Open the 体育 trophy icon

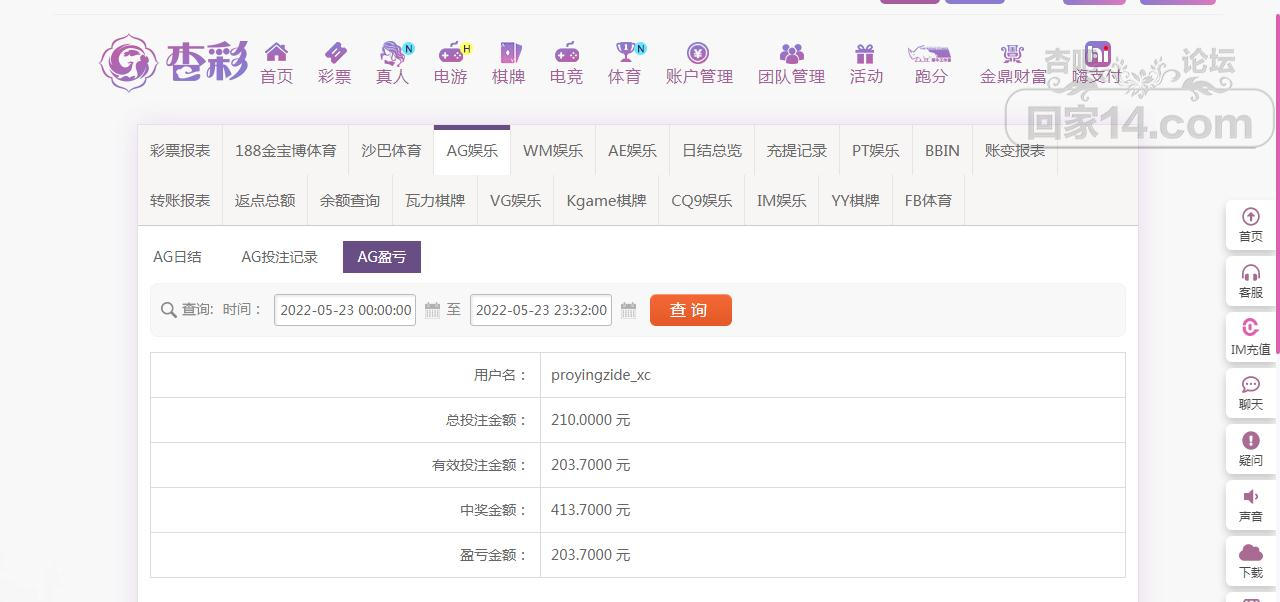point(625,53)
